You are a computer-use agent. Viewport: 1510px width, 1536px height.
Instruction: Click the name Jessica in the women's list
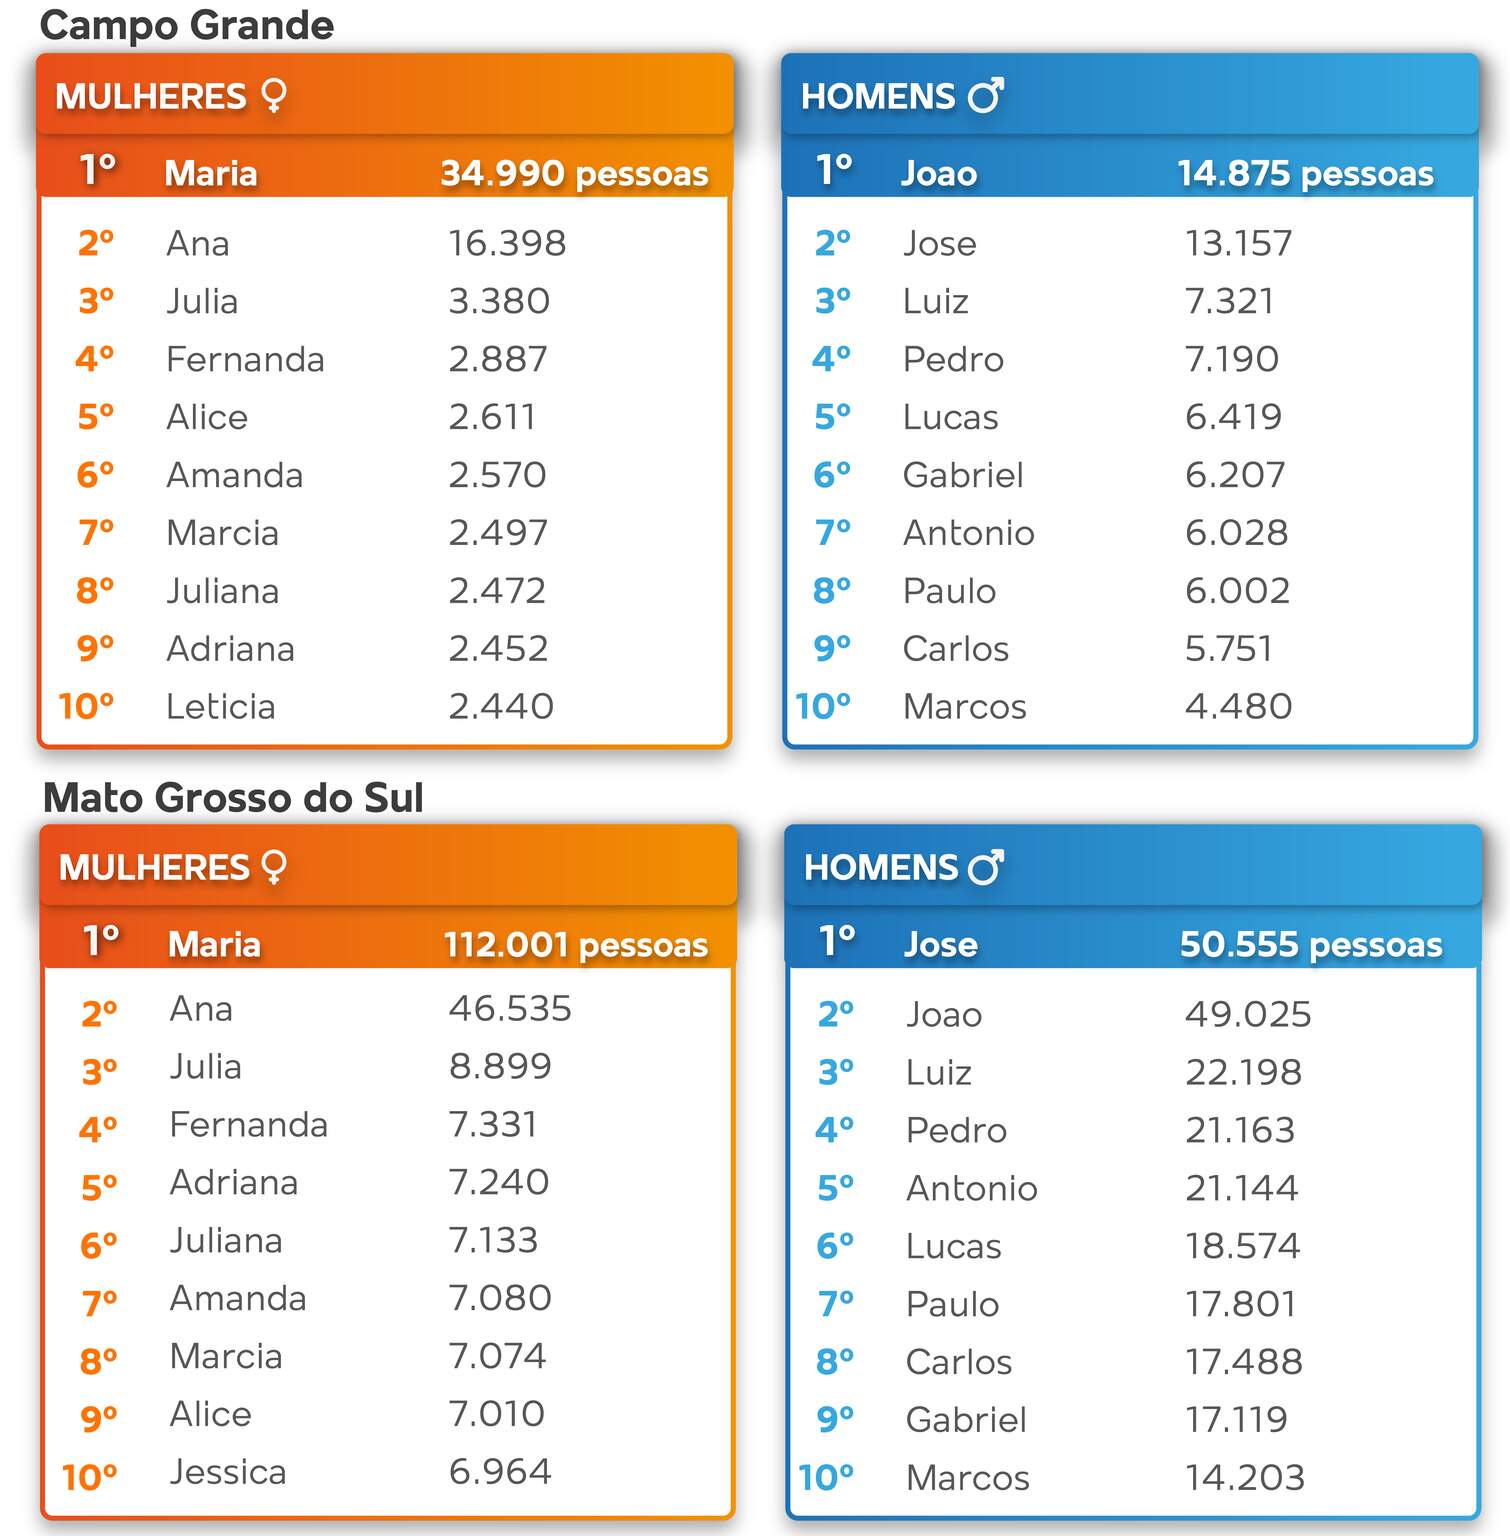[x=228, y=1472]
